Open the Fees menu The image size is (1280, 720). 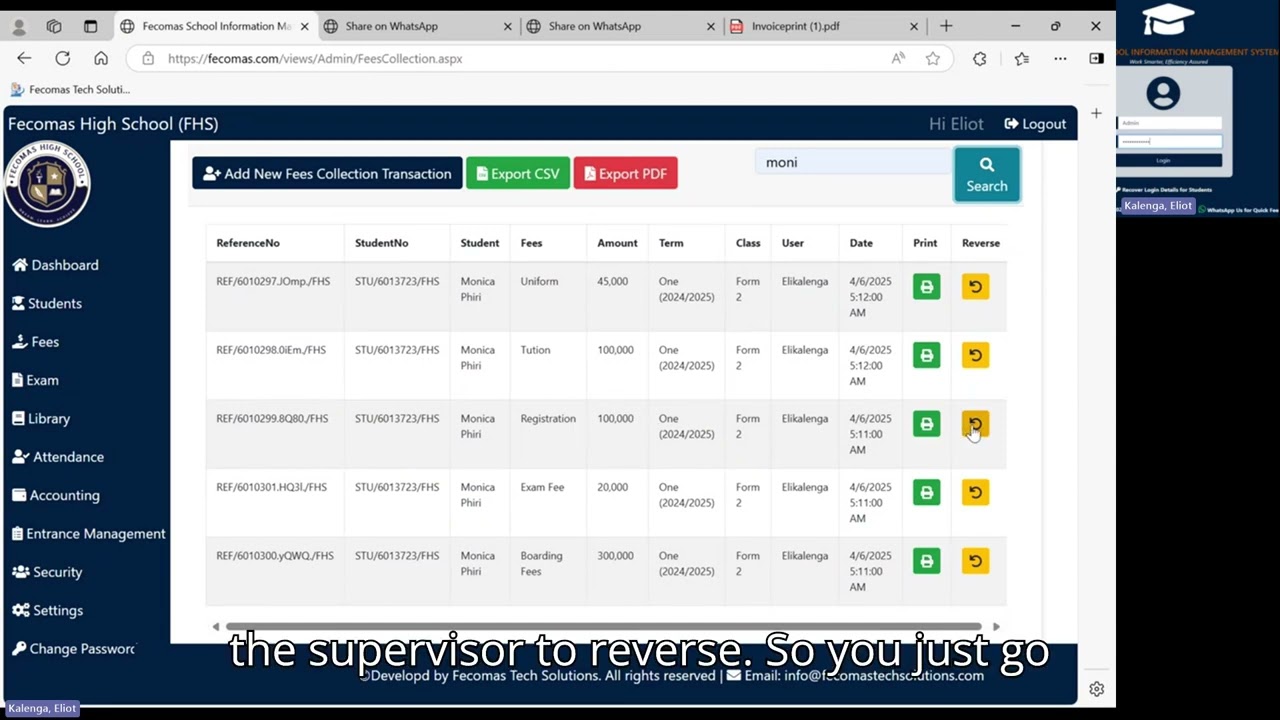point(35,342)
